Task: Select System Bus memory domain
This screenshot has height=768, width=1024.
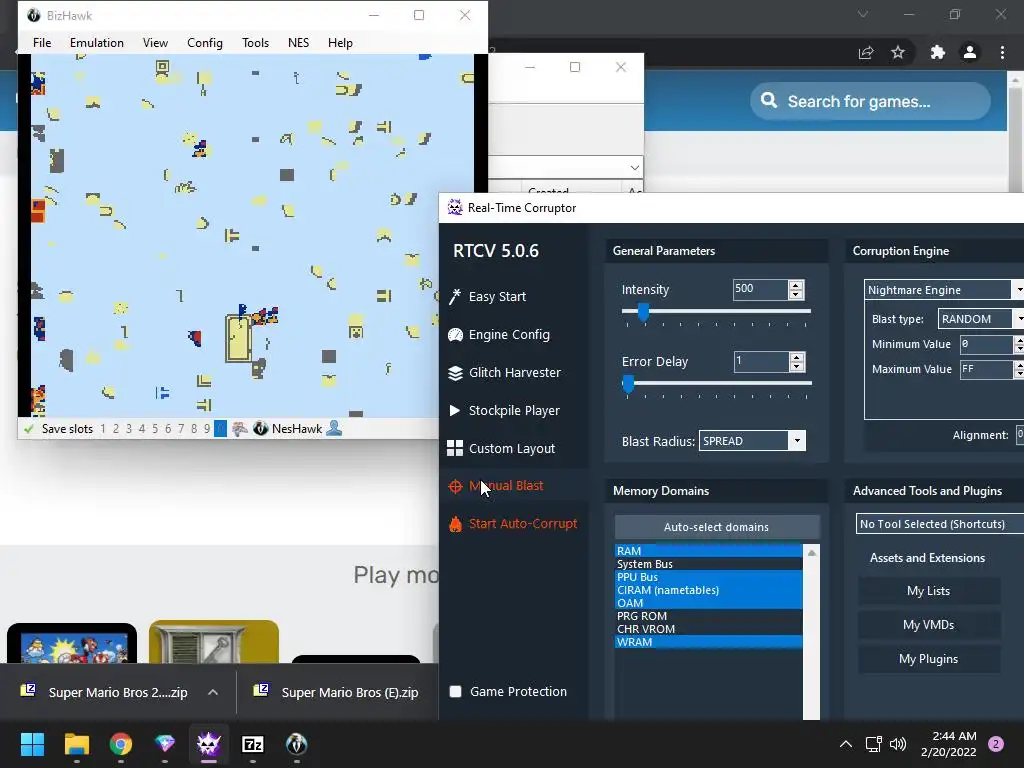Action: [x=708, y=564]
